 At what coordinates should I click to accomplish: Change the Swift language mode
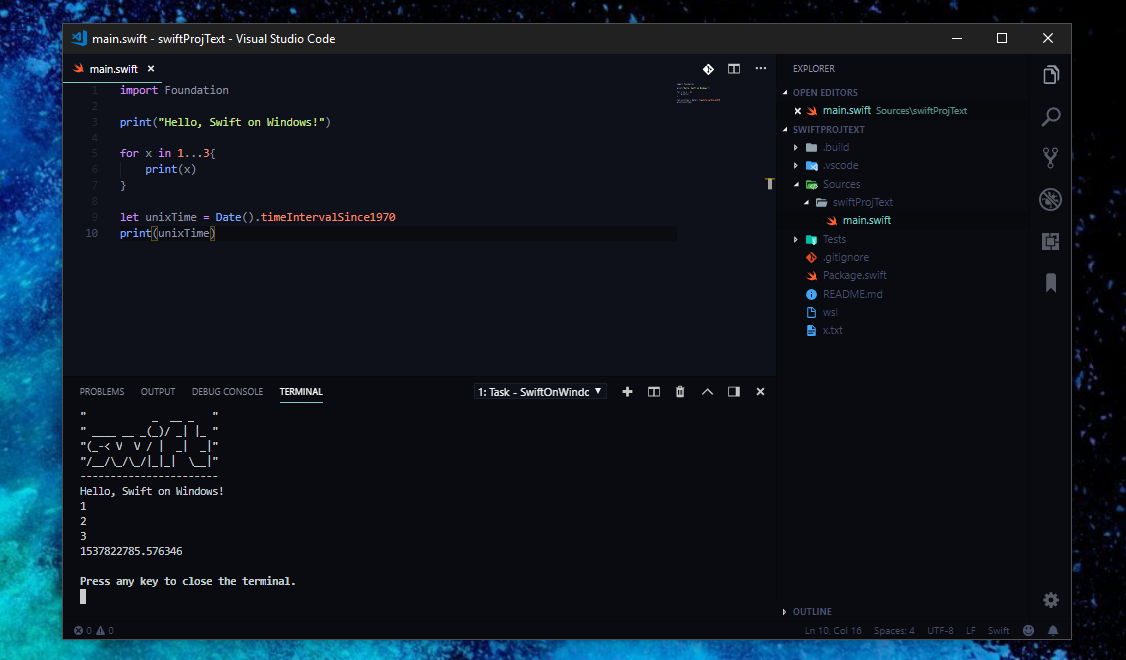coord(998,631)
